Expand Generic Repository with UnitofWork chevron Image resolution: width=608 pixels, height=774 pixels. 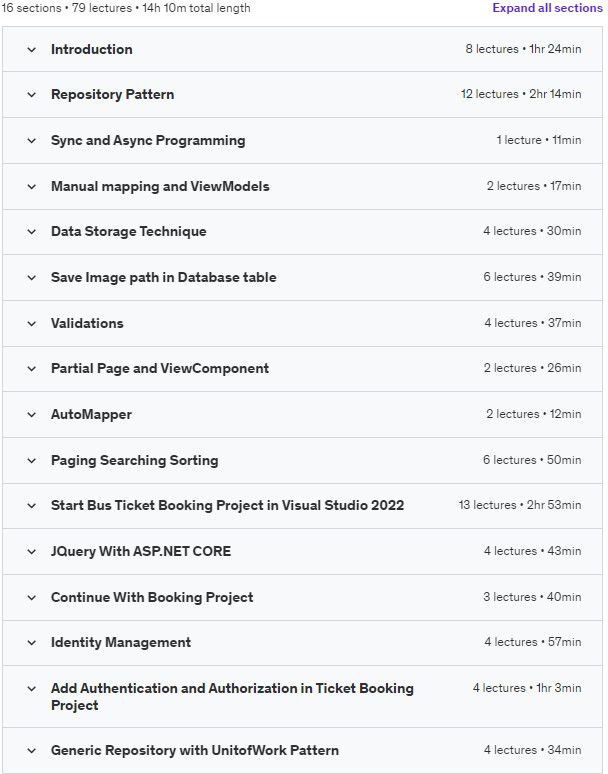tap(32, 751)
